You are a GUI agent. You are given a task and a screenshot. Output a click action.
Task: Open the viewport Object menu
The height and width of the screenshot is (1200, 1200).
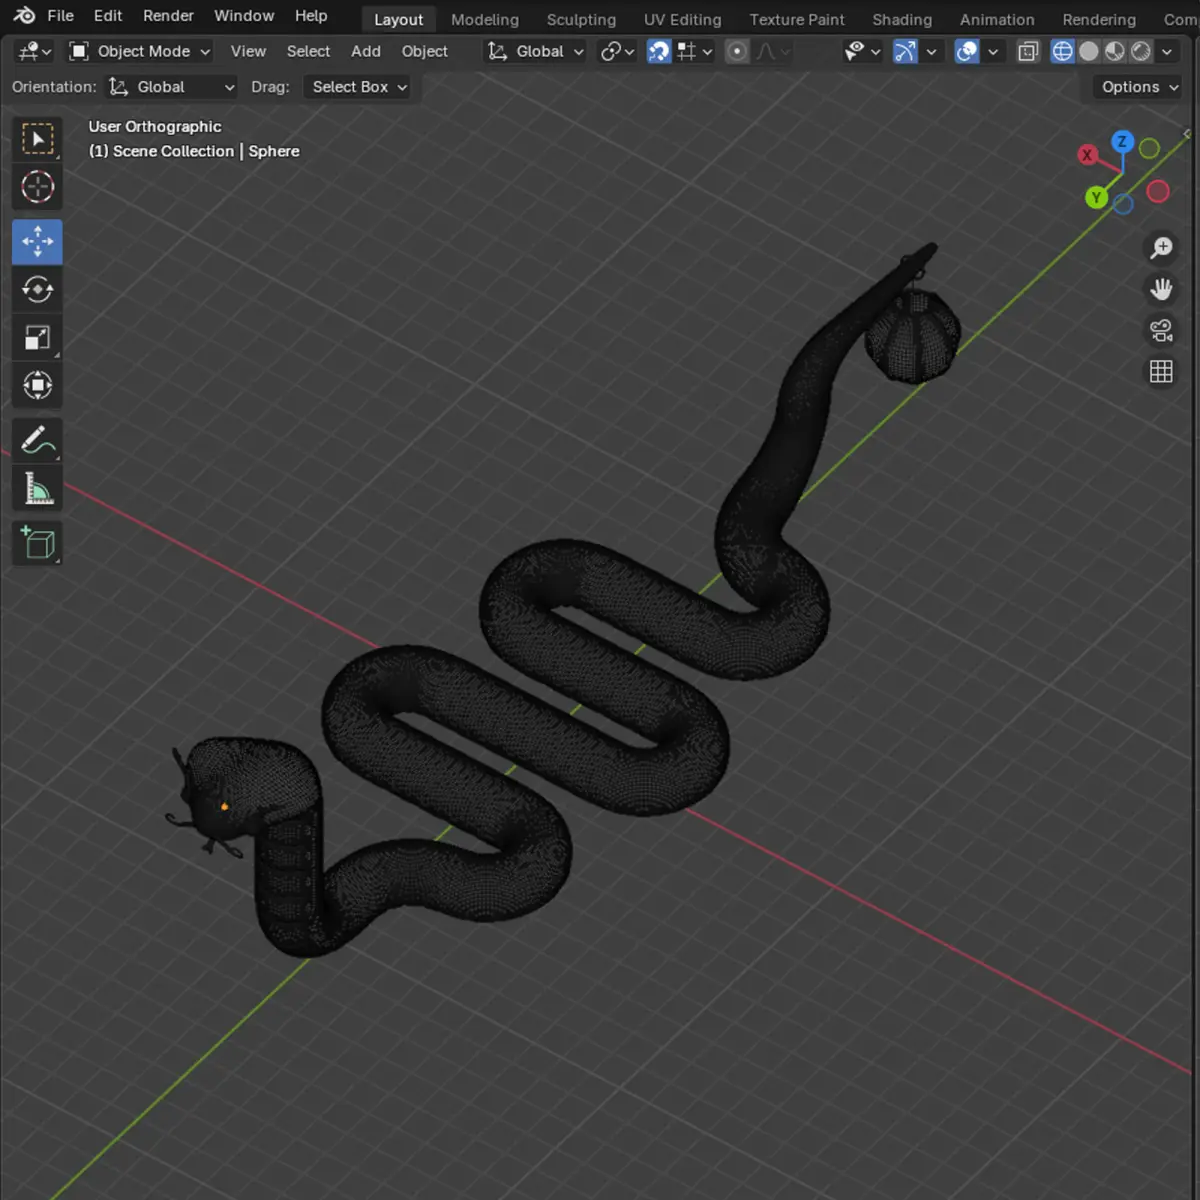point(424,51)
